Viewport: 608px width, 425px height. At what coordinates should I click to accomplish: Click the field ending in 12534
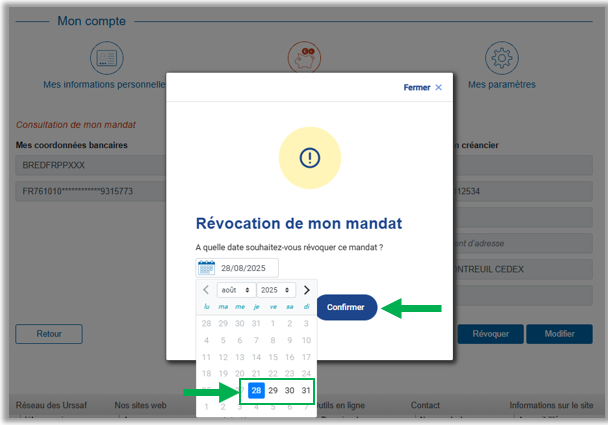523,191
